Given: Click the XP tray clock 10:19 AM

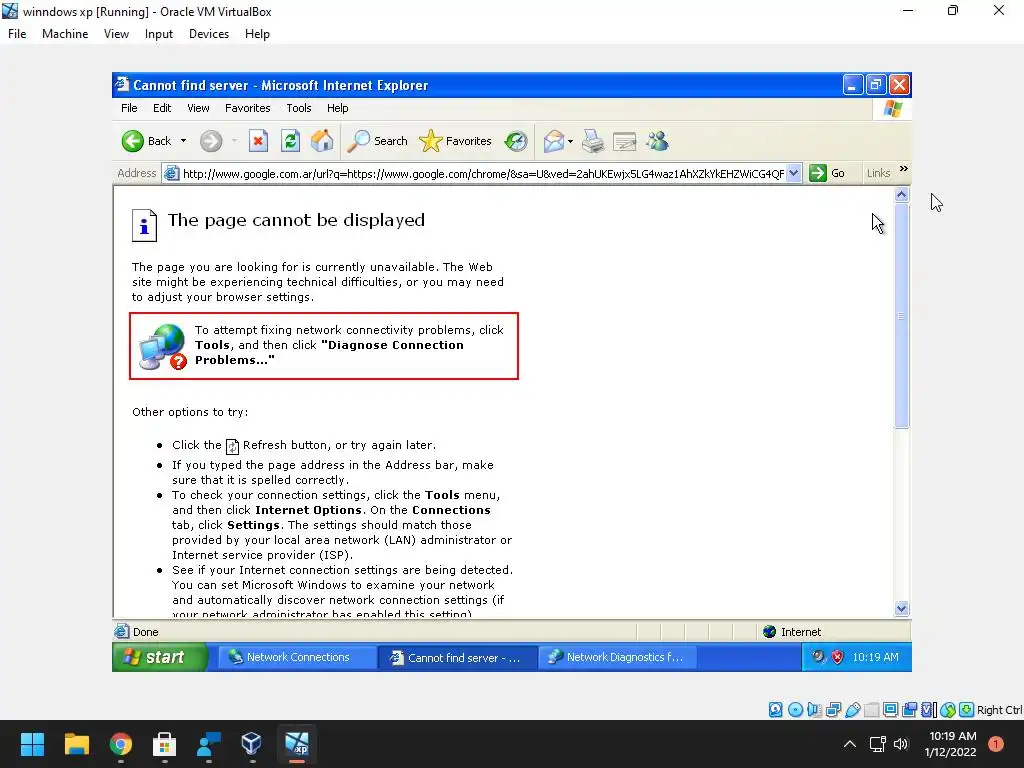Looking at the screenshot, I should tap(876, 658).
